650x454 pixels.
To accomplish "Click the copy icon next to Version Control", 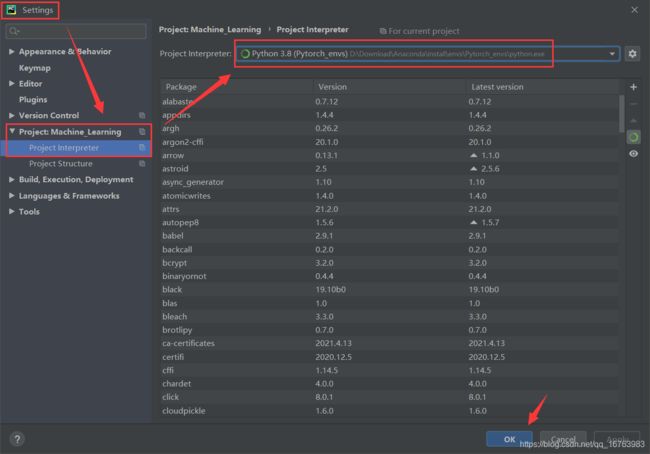I will click(x=142, y=115).
